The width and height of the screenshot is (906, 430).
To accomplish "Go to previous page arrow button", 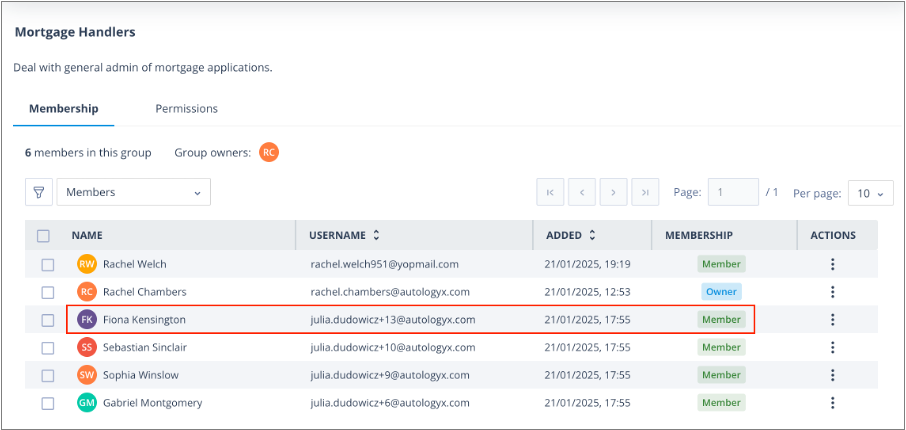I will [x=582, y=192].
